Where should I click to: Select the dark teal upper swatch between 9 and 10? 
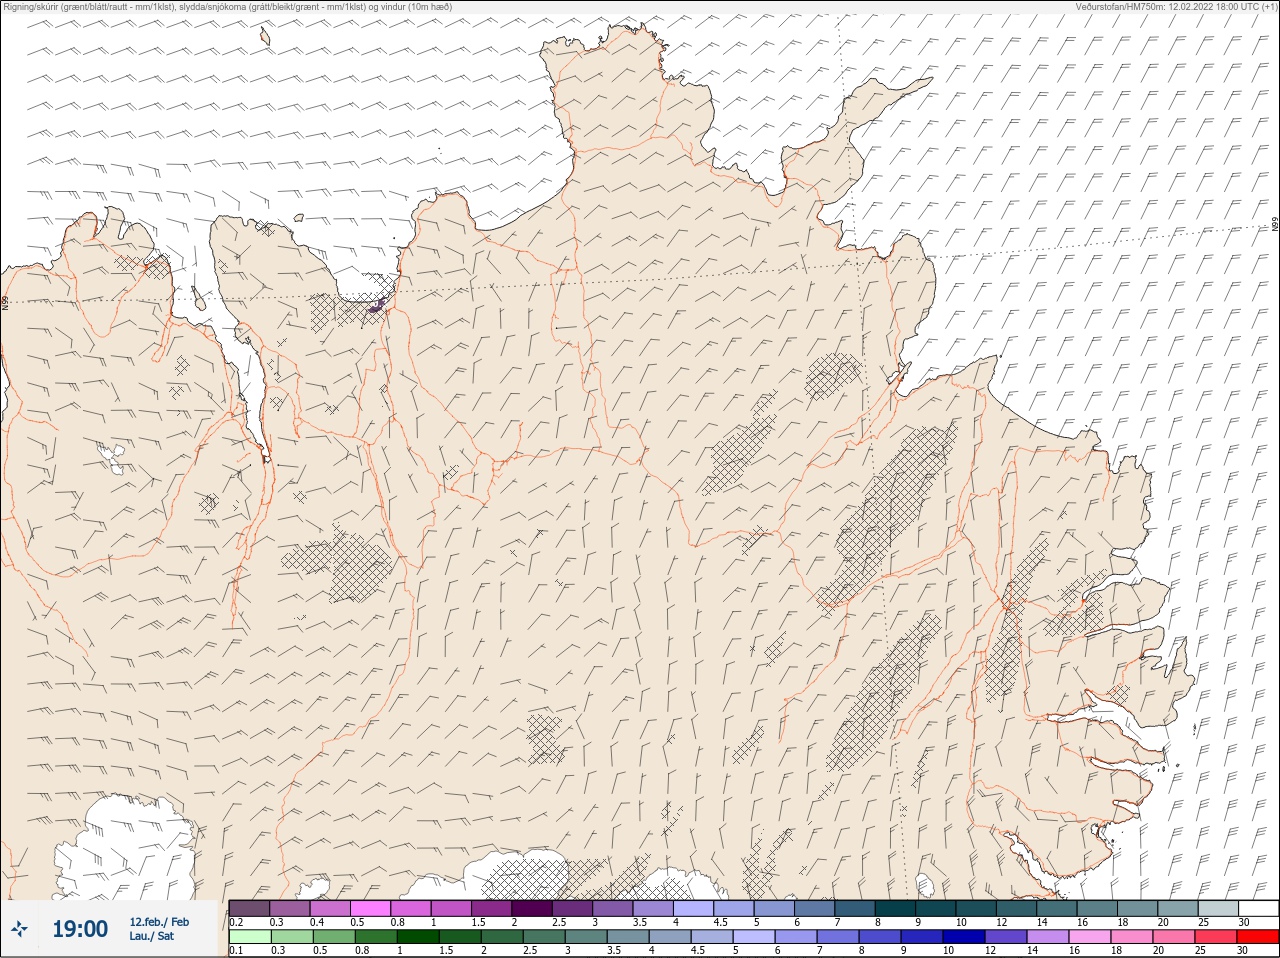[x=935, y=908]
